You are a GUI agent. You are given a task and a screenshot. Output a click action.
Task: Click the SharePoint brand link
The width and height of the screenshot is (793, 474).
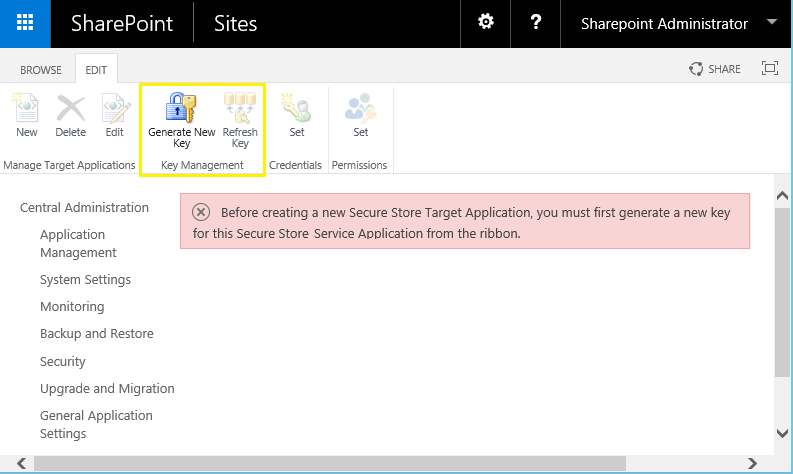coord(122,24)
